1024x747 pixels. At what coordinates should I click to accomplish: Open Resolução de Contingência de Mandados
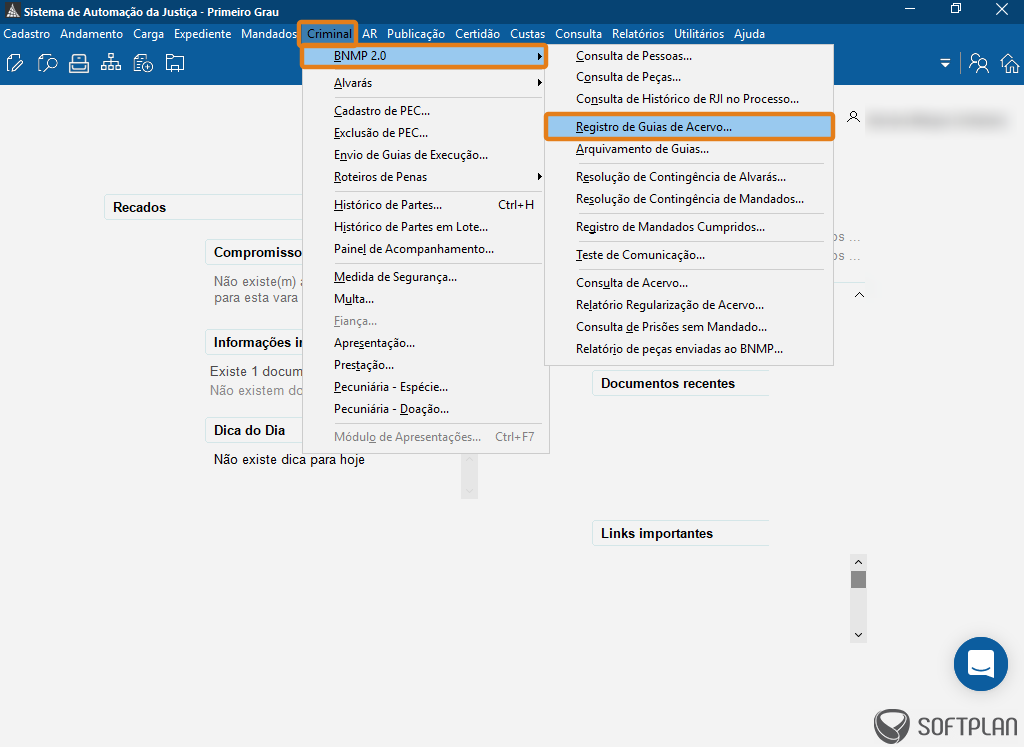click(689, 199)
